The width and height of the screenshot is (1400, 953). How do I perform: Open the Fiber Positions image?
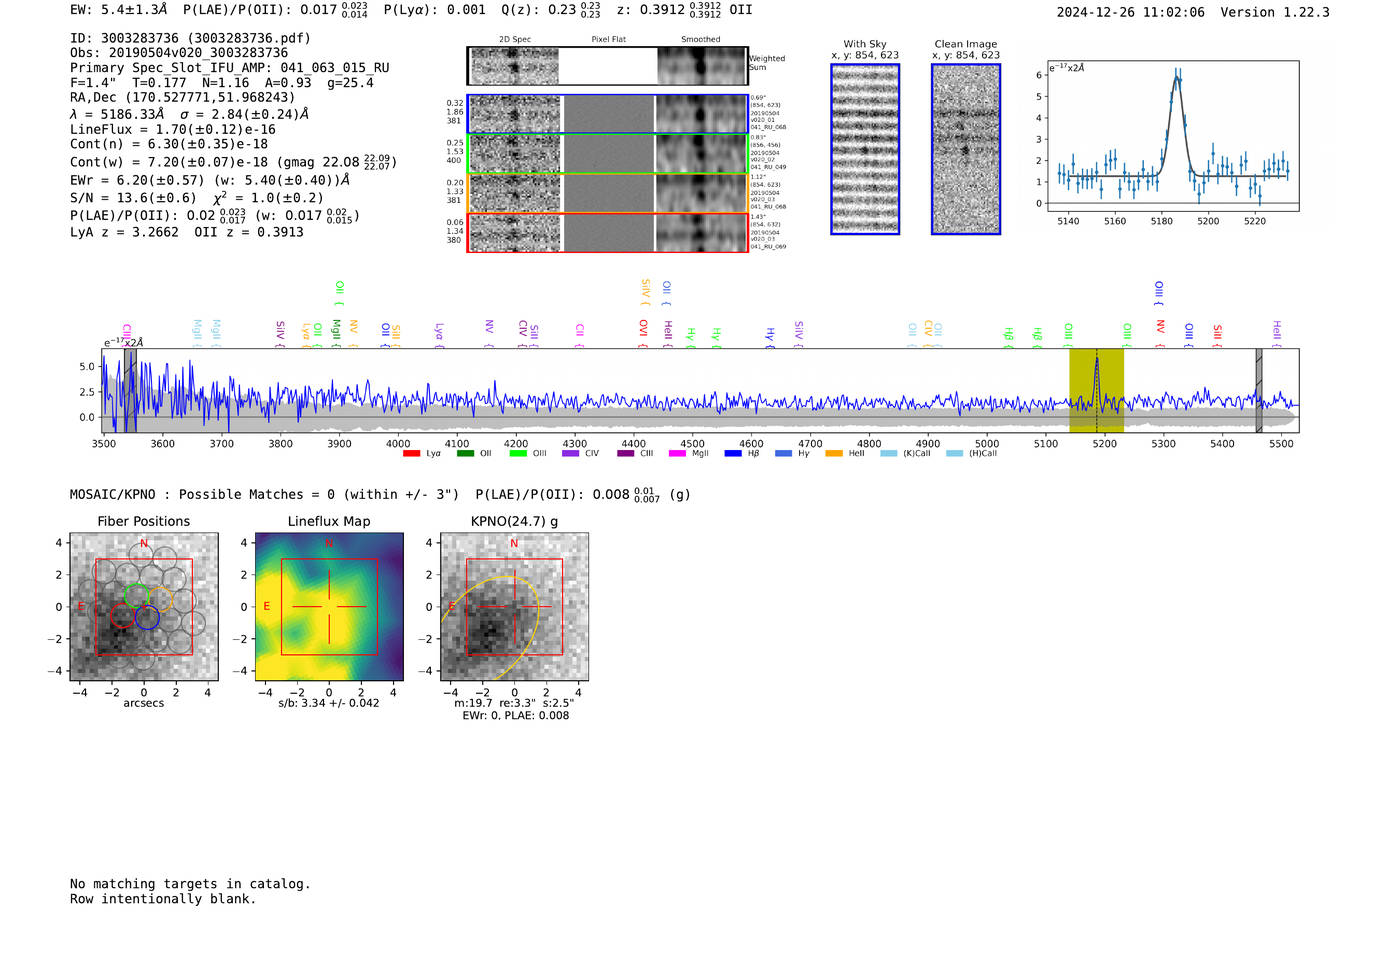click(144, 607)
